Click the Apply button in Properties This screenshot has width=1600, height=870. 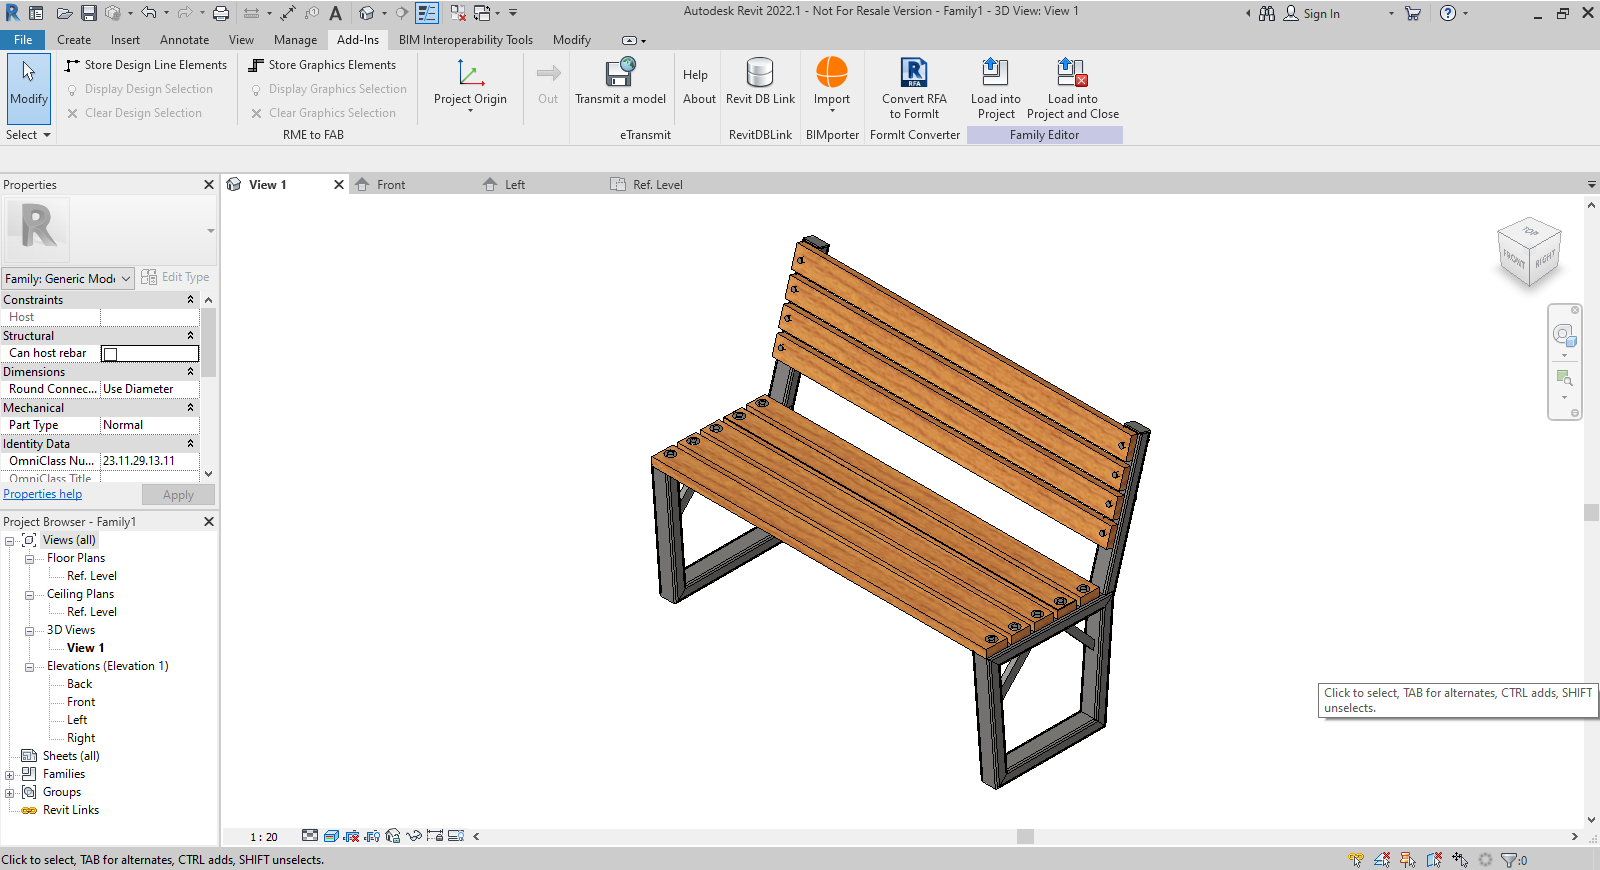(178, 495)
